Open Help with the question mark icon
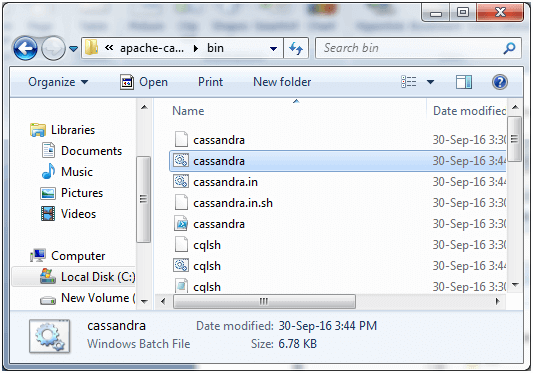The width and height of the screenshot is (533, 373). point(500,82)
